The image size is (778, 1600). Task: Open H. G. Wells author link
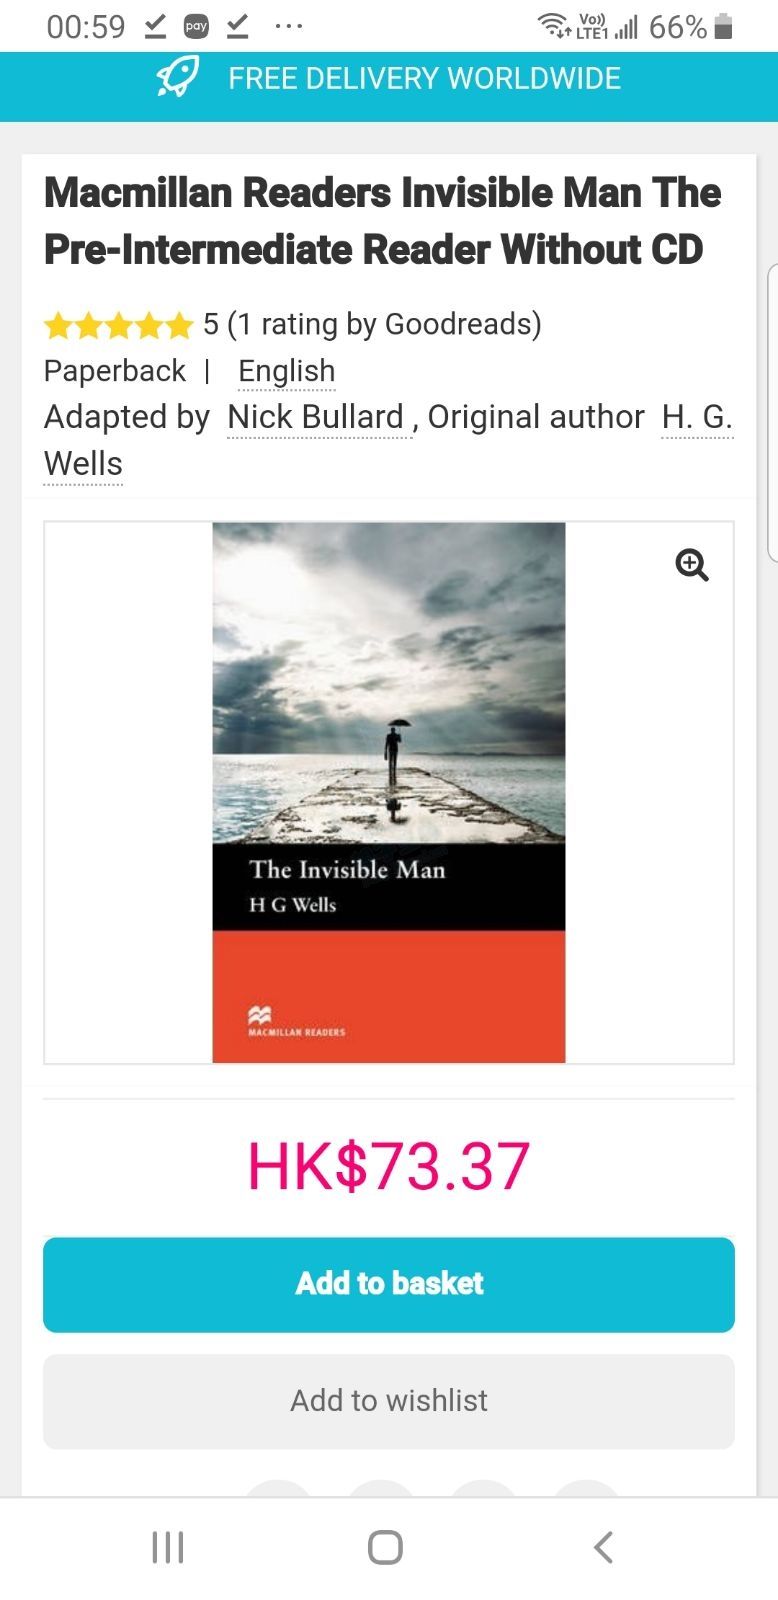[x=697, y=417]
